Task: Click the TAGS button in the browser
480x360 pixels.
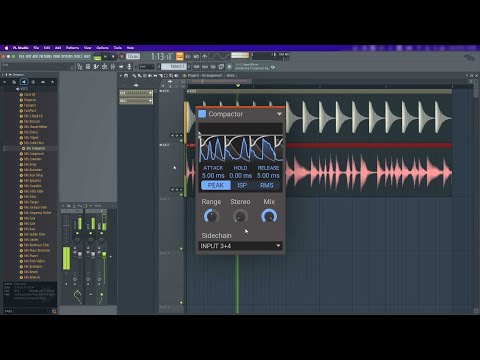Action: 8,311
